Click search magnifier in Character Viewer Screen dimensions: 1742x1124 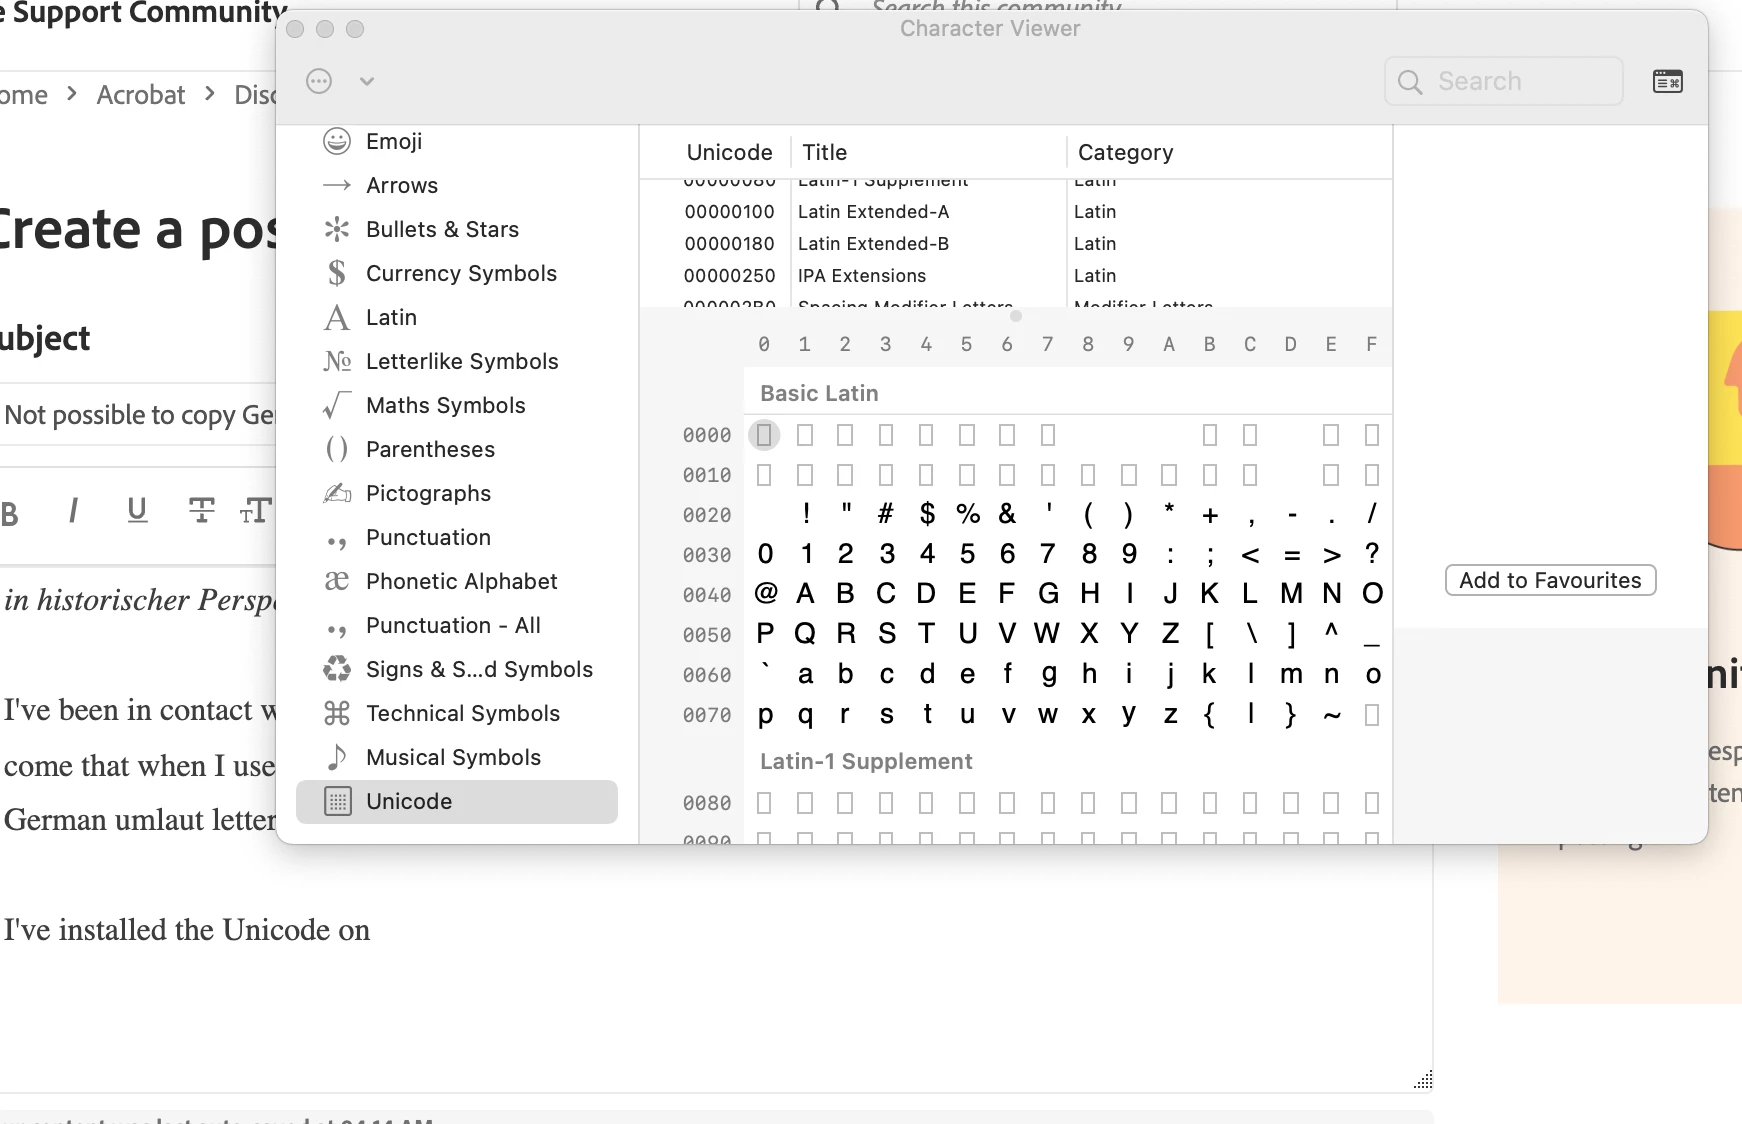[x=1410, y=82]
